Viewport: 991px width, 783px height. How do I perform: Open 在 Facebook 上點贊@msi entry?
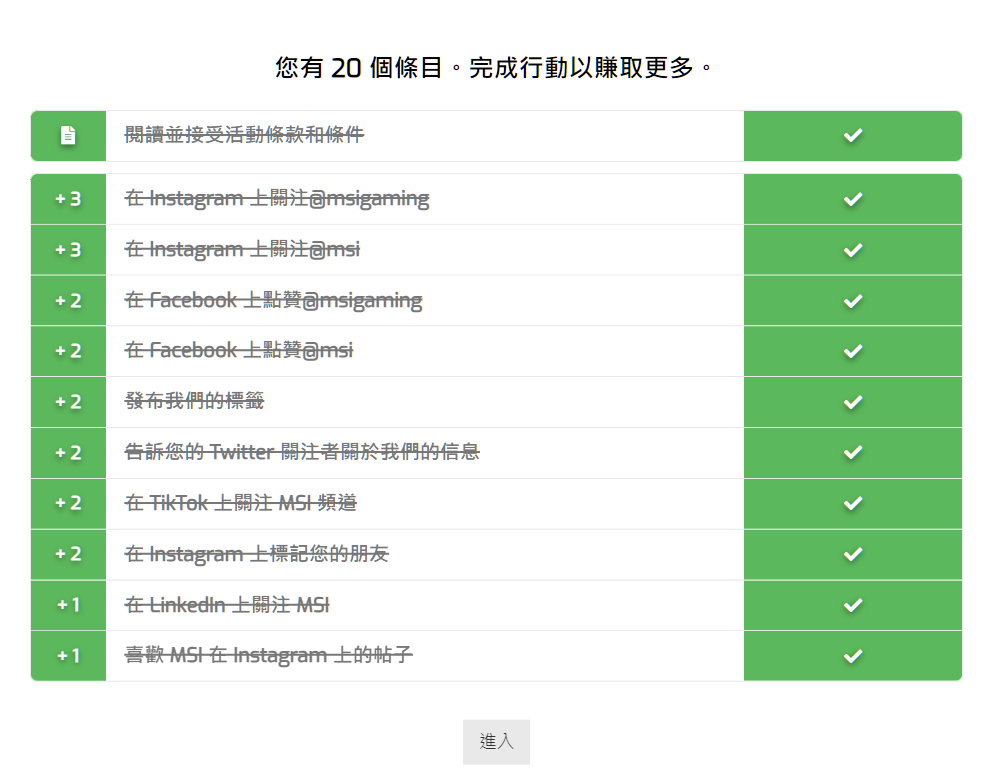click(239, 350)
